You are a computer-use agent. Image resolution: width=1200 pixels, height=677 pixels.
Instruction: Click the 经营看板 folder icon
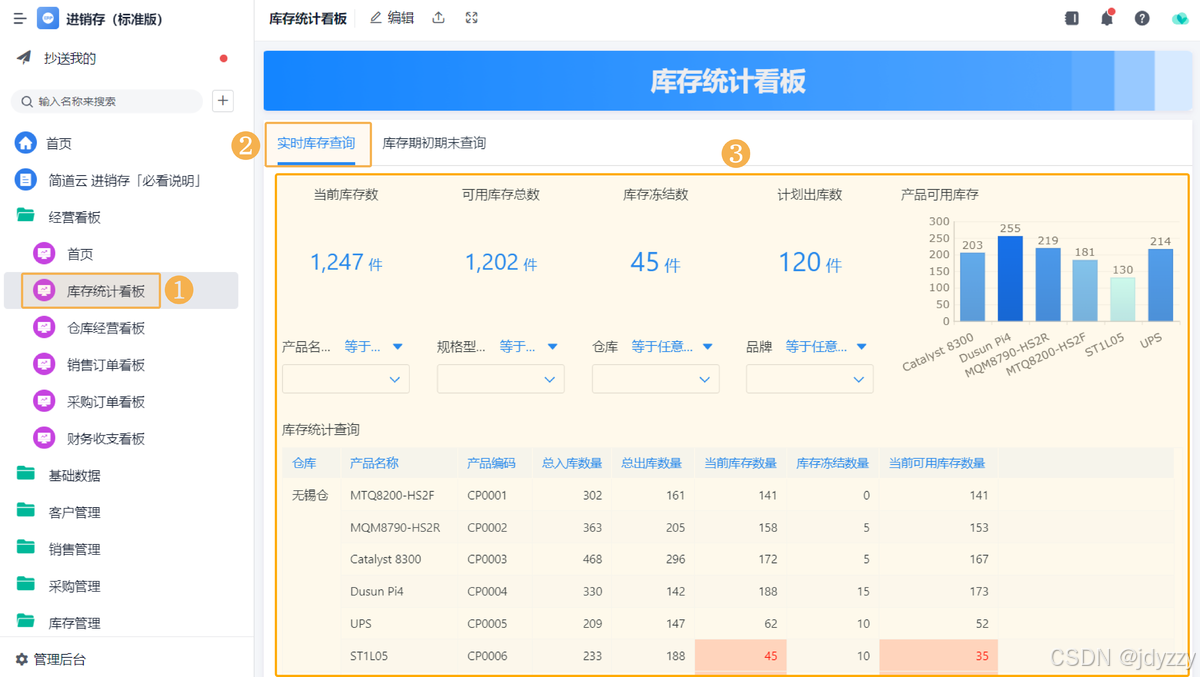(x=25, y=216)
